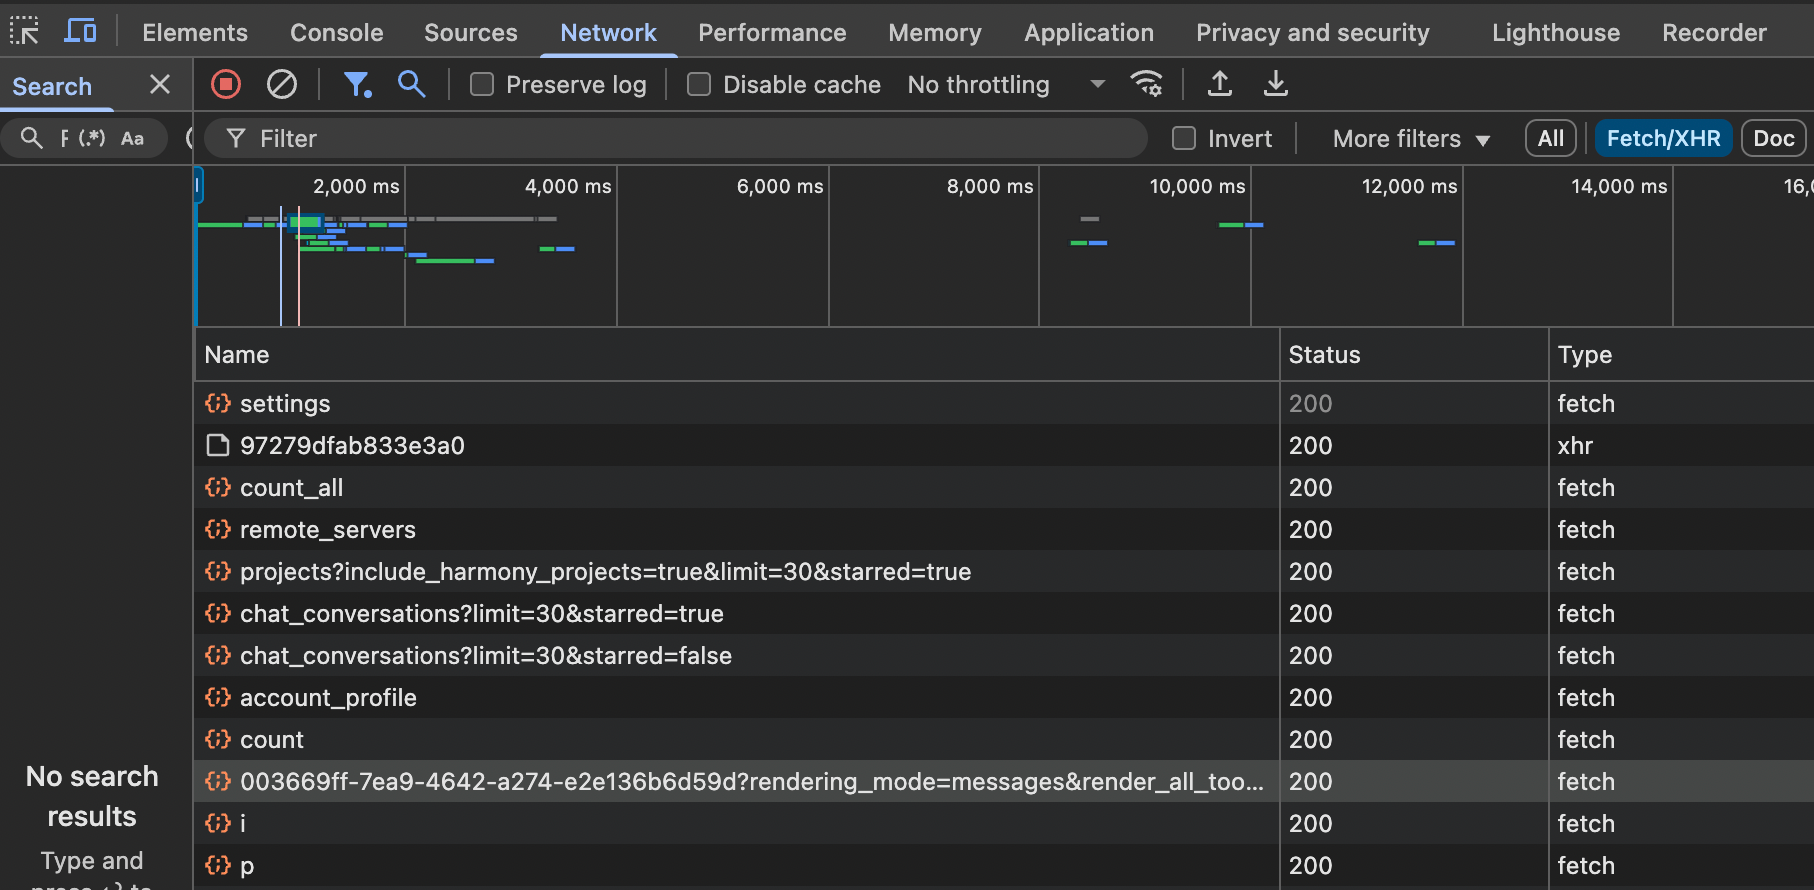Toggle the device toolbar icon
The width and height of the screenshot is (1814, 890).
click(80, 31)
